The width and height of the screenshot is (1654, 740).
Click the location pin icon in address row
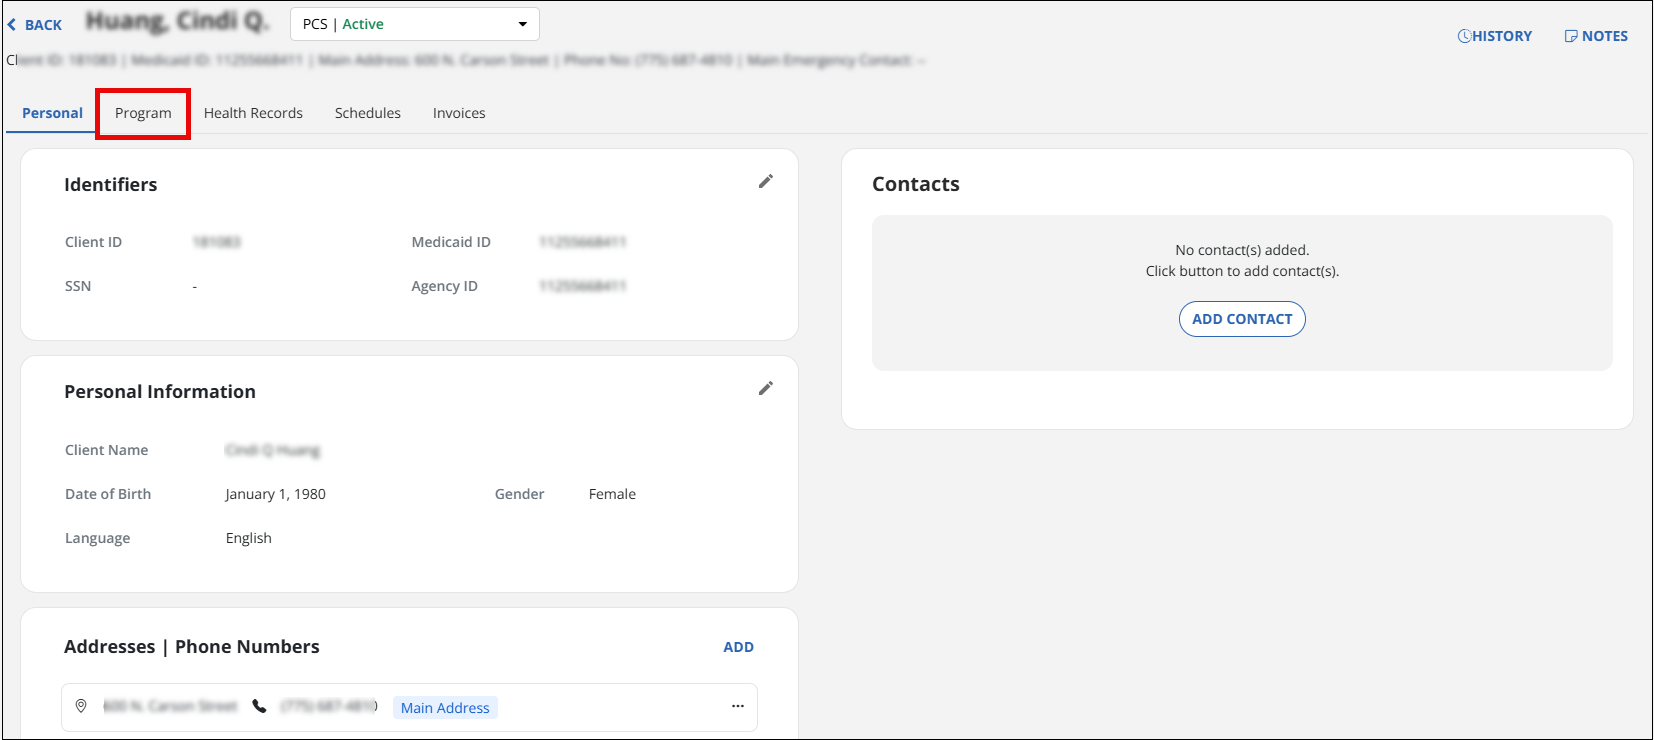tap(81, 706)
